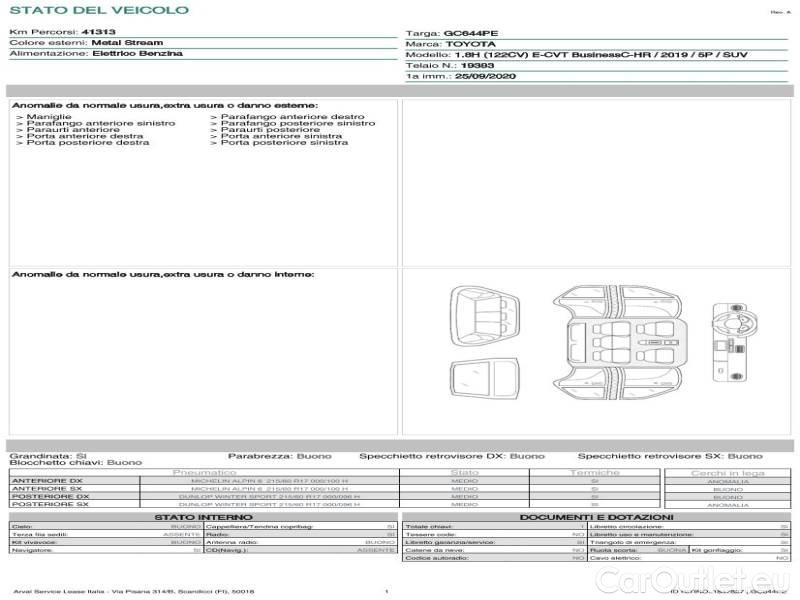Click 'Specchietto retrovisore SX: Buono'
Viewport: 800px width, 600px height.
670,456
